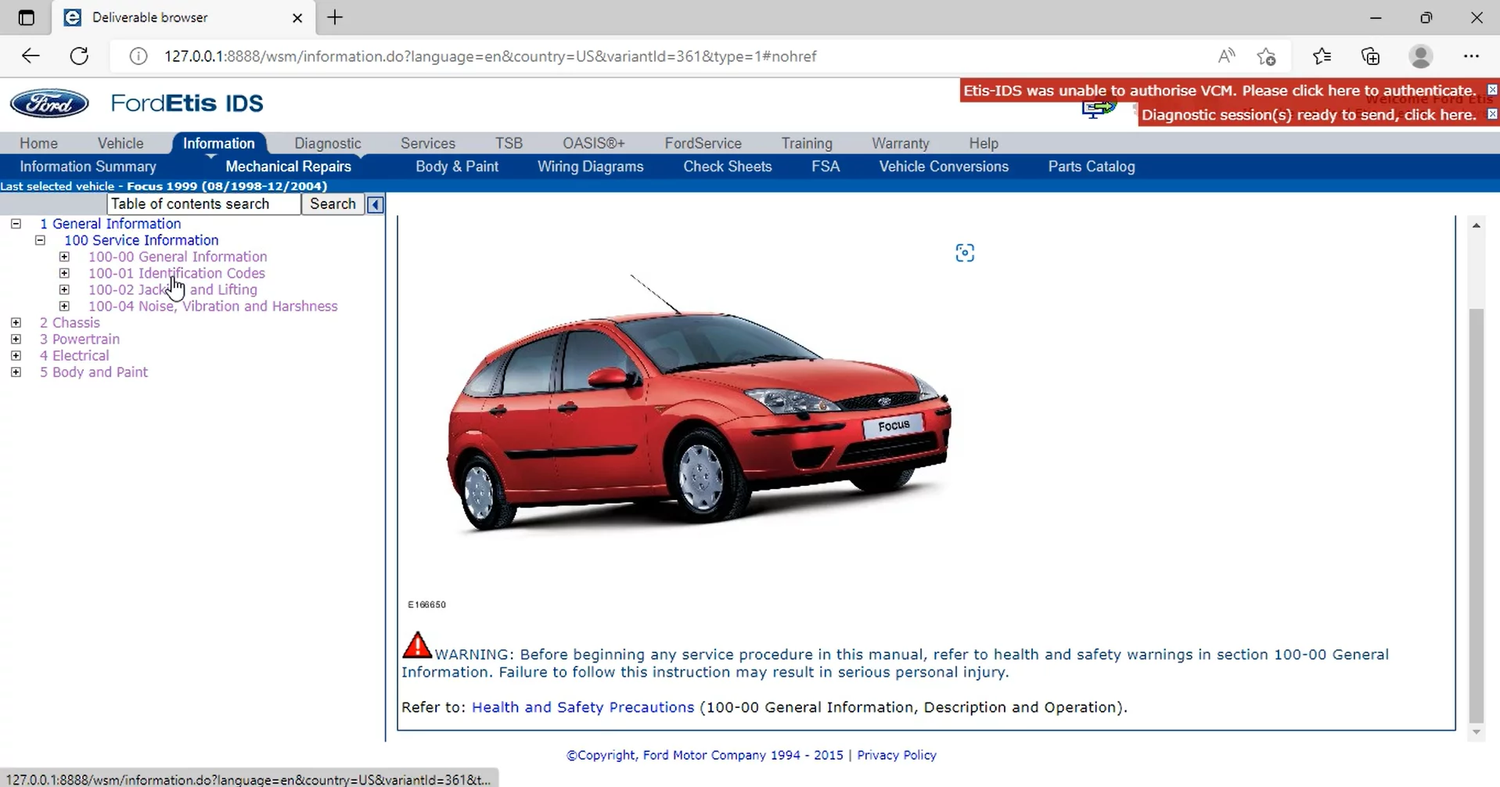Collapse the table of contents sidebar arrow
Viewport: 1500px width, 787px height.
click(x=375, y=204)
